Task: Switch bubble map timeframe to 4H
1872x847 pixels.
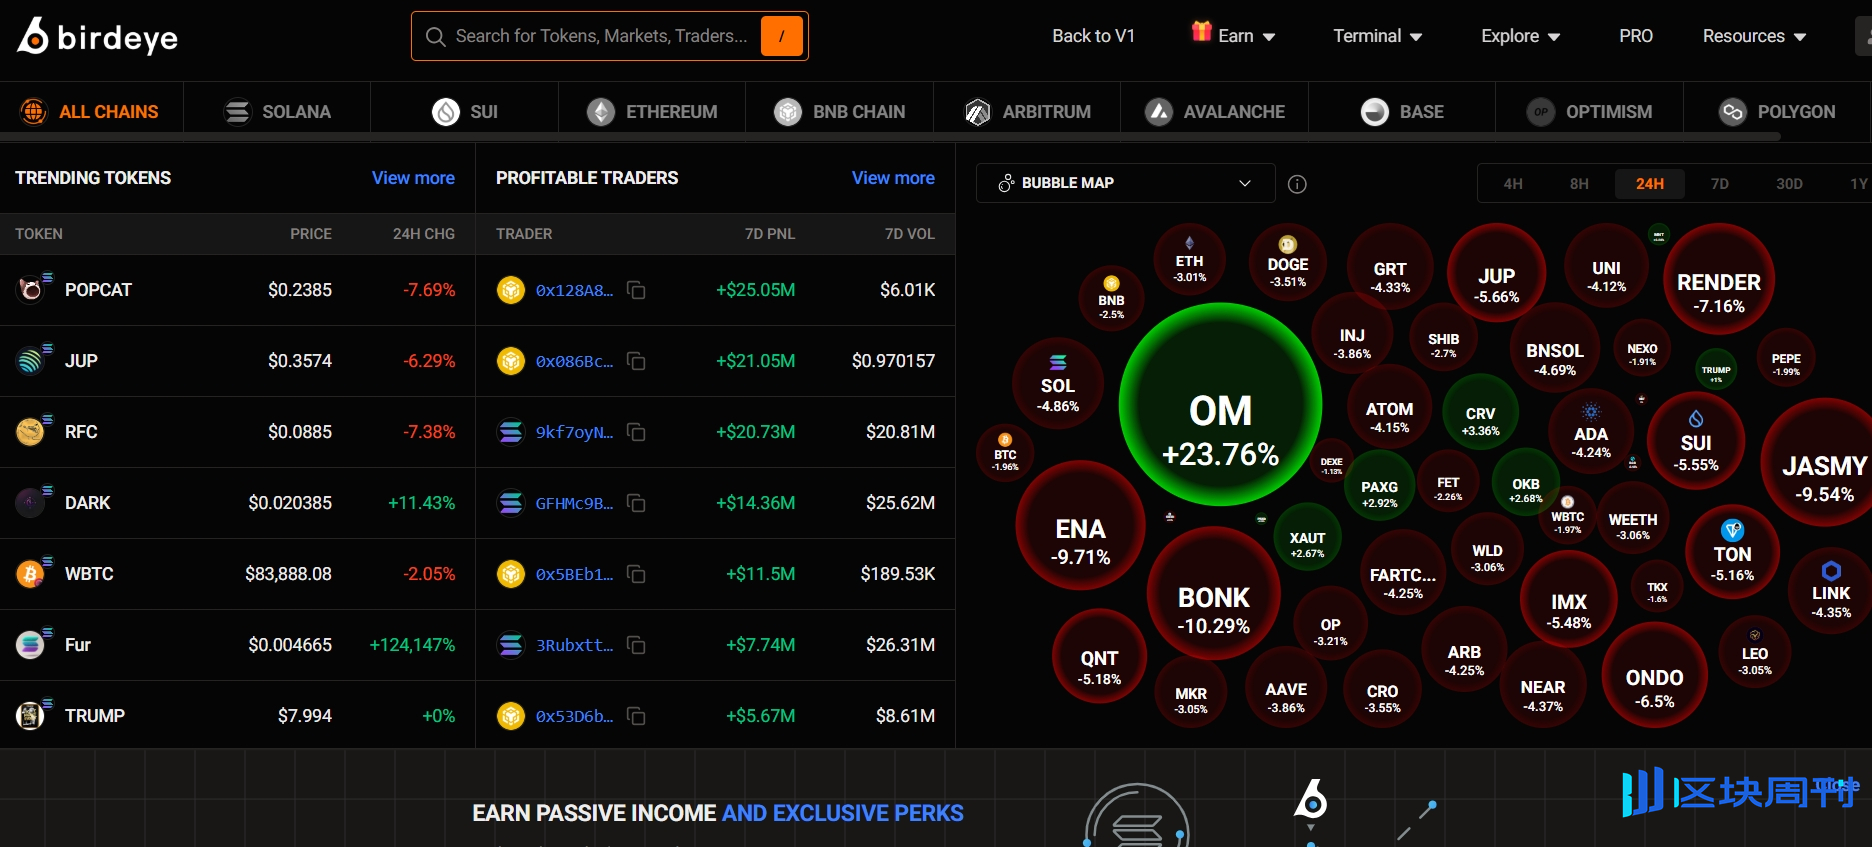Action: click(x=1513, y=184)
